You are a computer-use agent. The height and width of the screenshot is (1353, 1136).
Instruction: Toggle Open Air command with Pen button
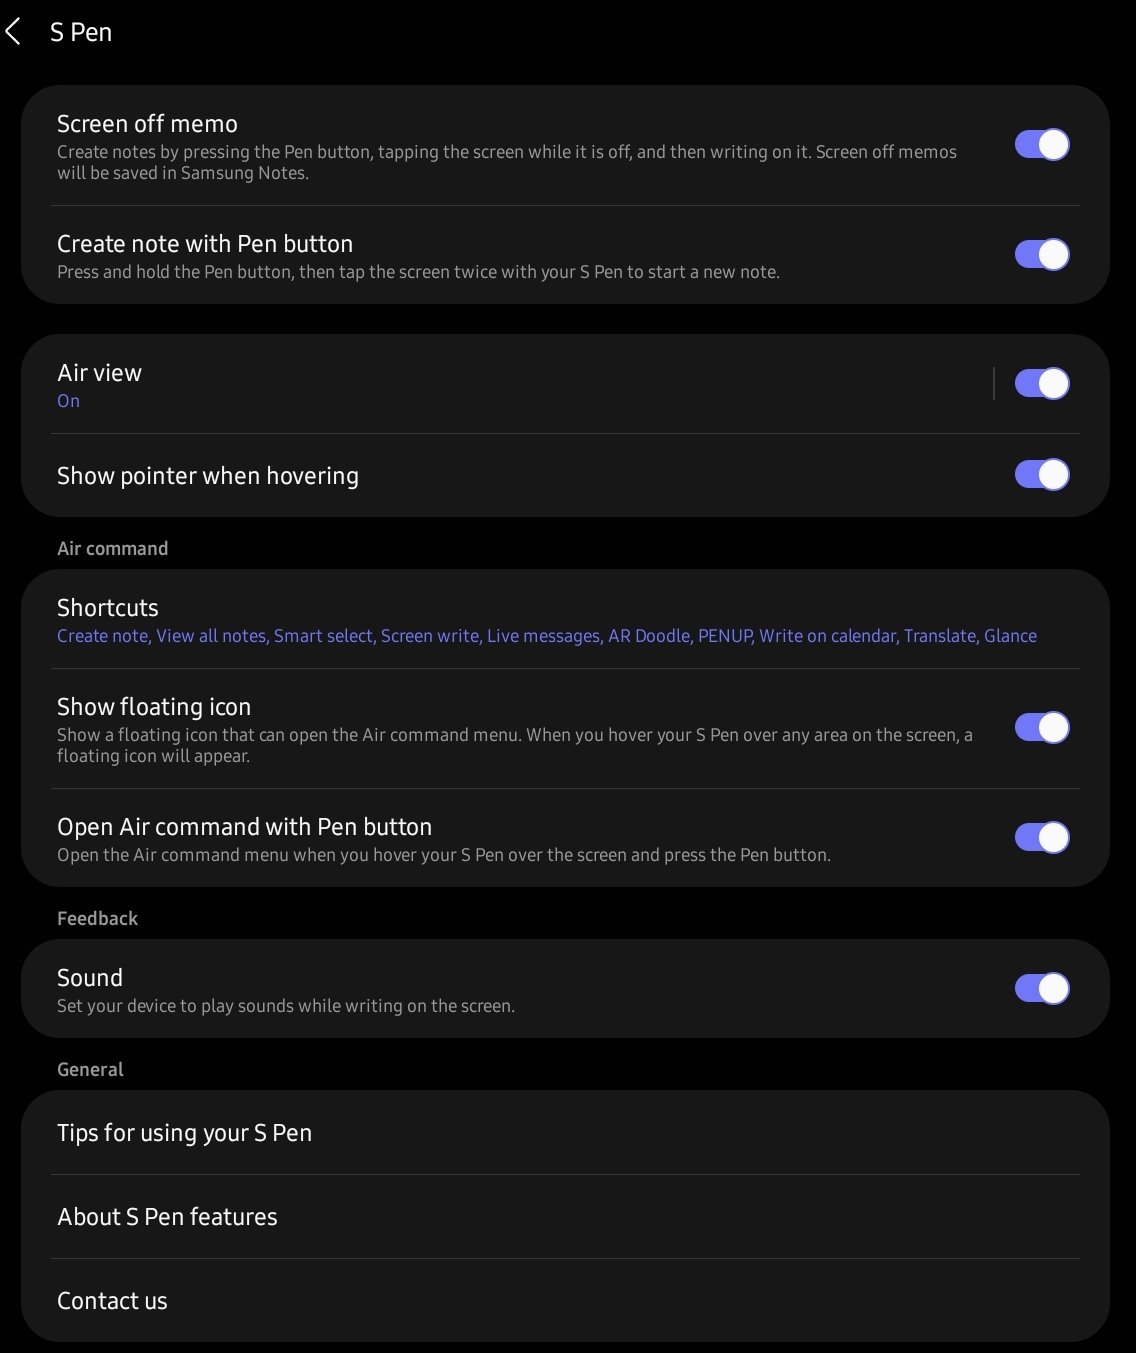click(x=1042, y=838)
